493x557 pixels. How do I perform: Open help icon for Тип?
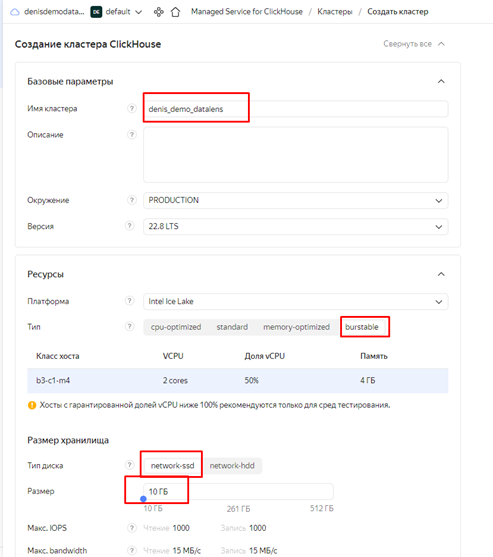point(130,326)
